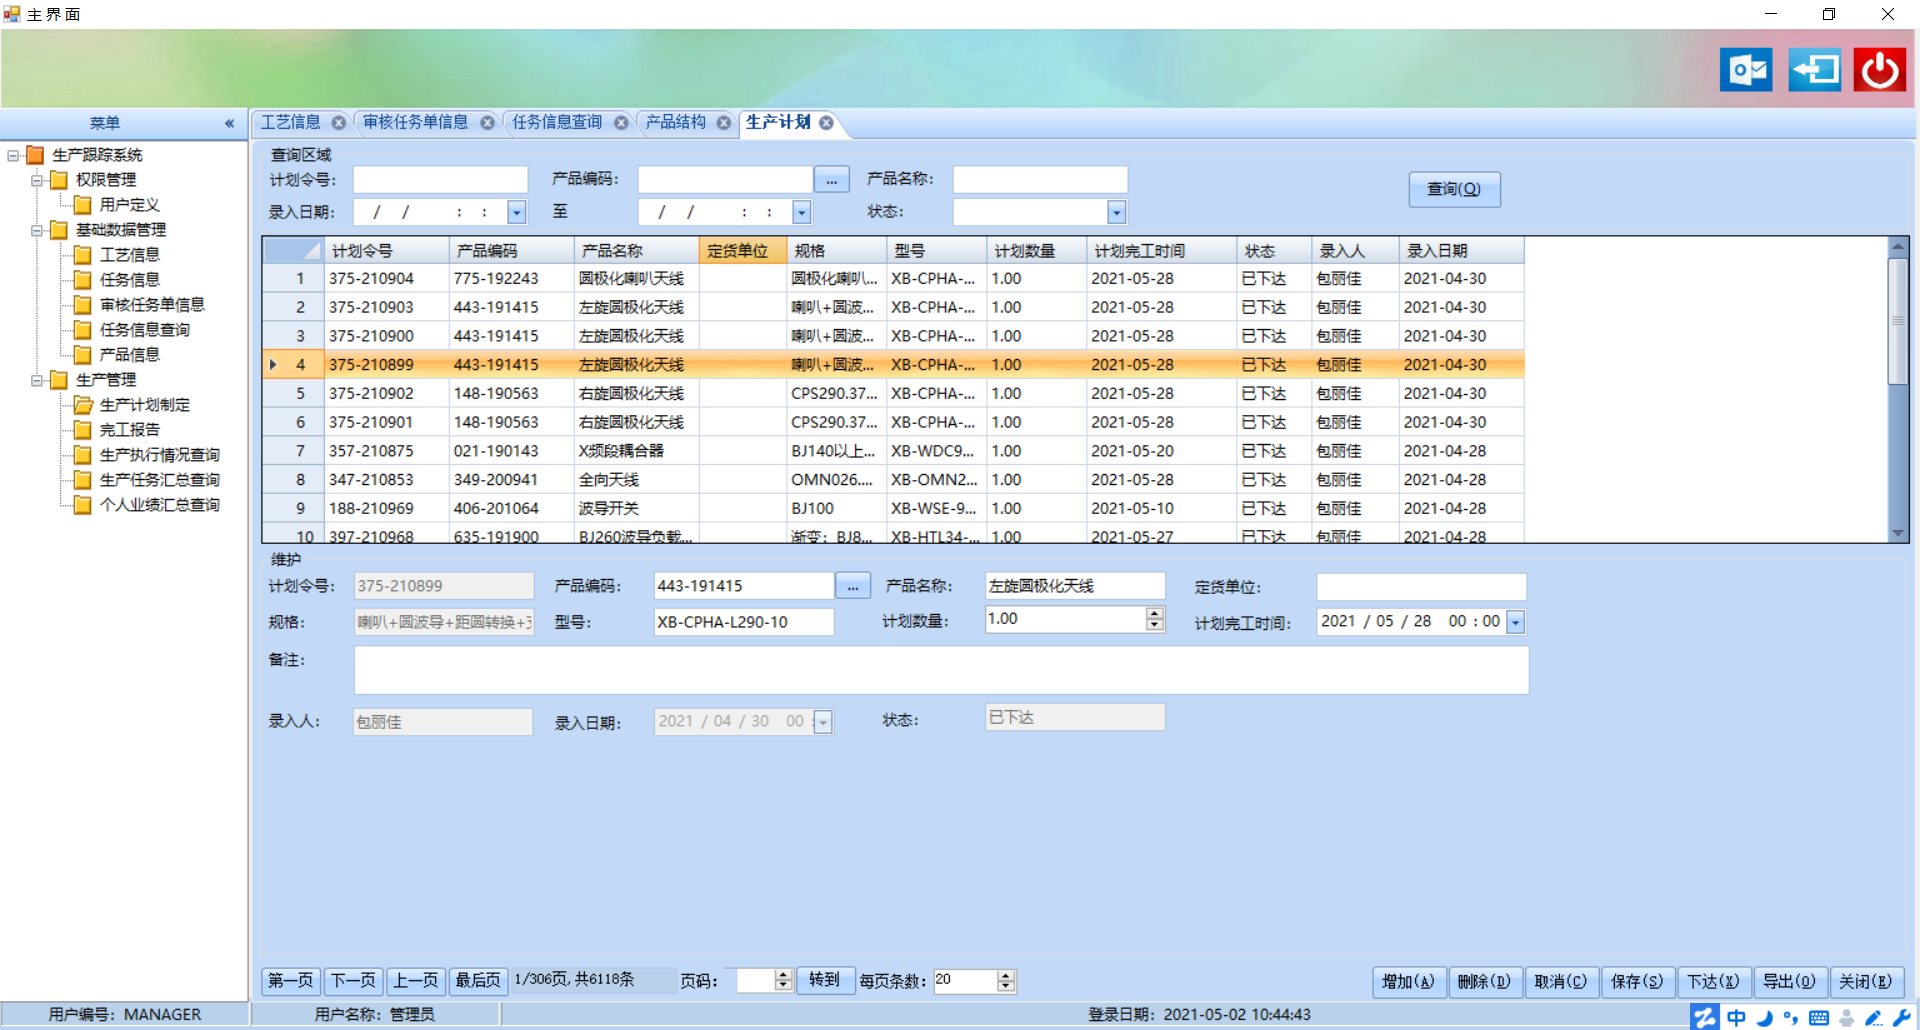Collapse the 菜单 sidebar with double-chevron
This screenshot has height=1030, width=1920.
(229, 123)
